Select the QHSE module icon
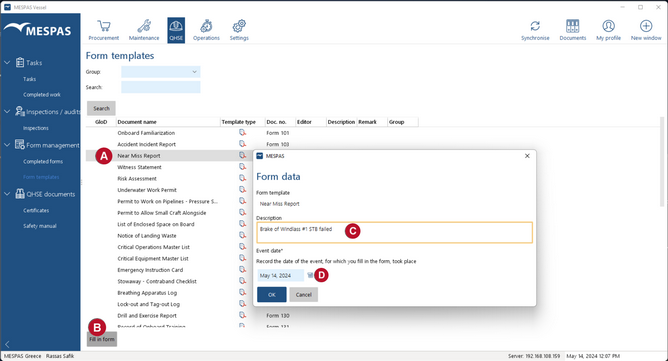668x361 pixels. click(x=176, y=30)
